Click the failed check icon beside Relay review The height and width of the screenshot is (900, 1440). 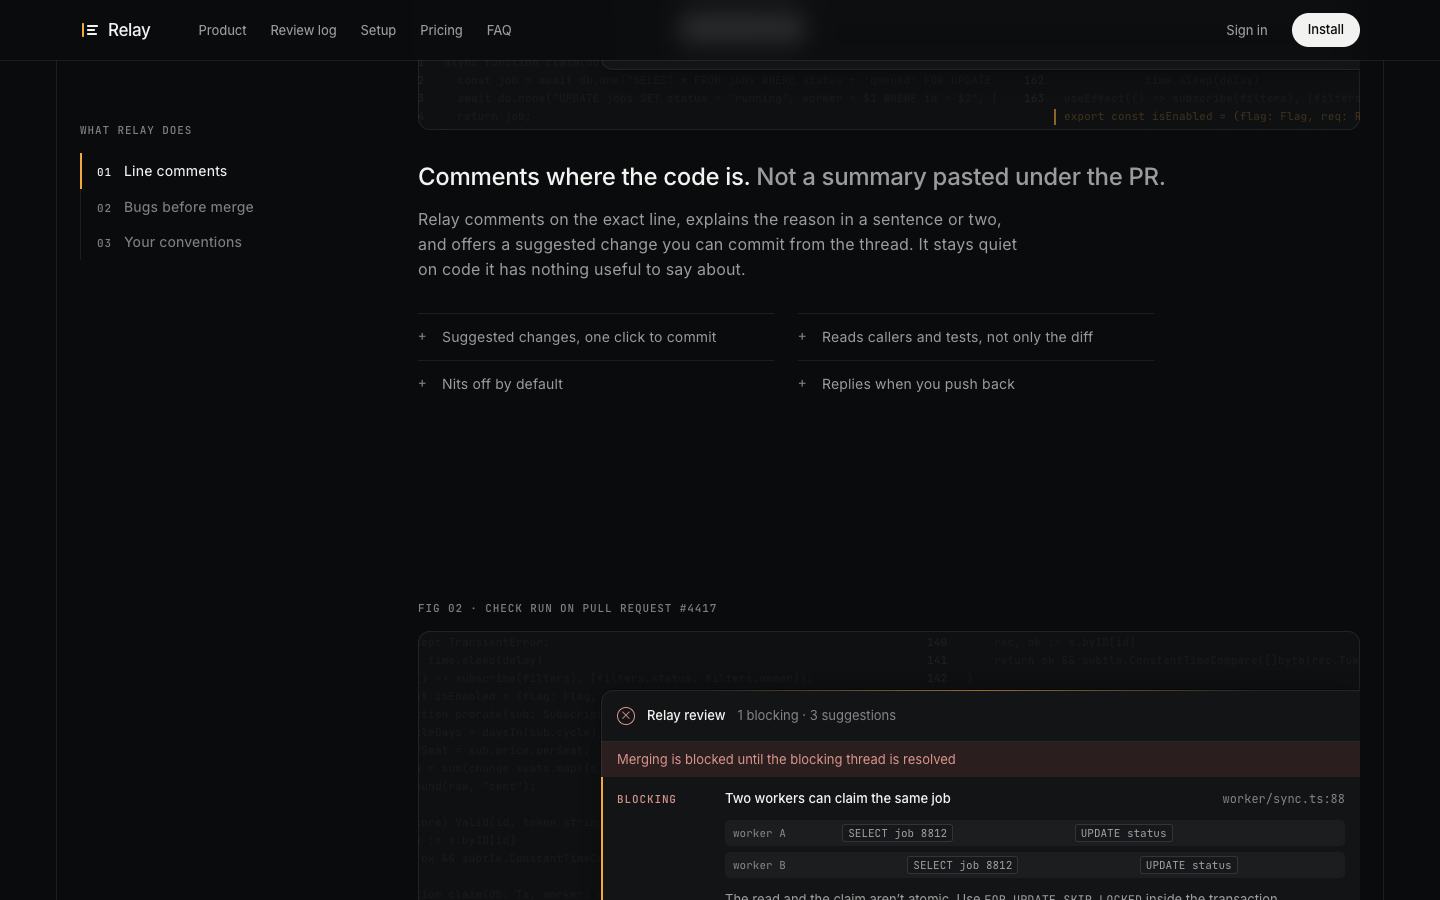(626, 716)
